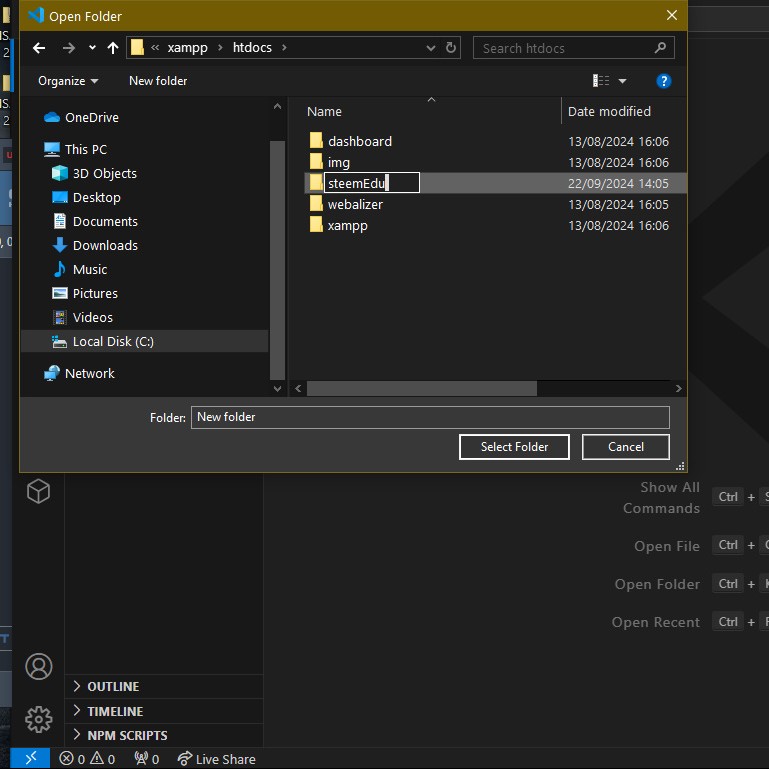This screenshot has height=769, width=769.
Task: Open view options dropdown arrow
Action: pyautogui.click(x=622, y=81)
